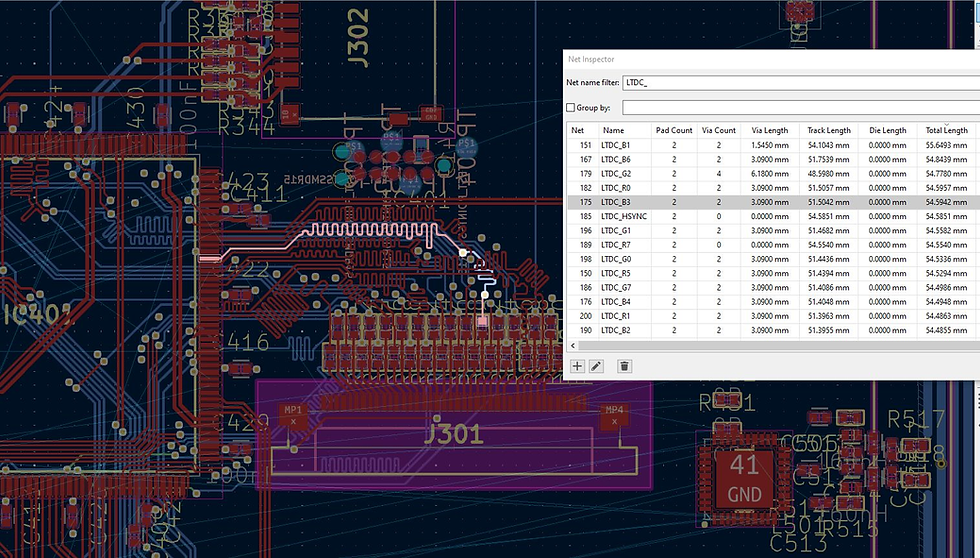Click the R517 reference designator text
The image size is (980, 558).
point(915,420)
